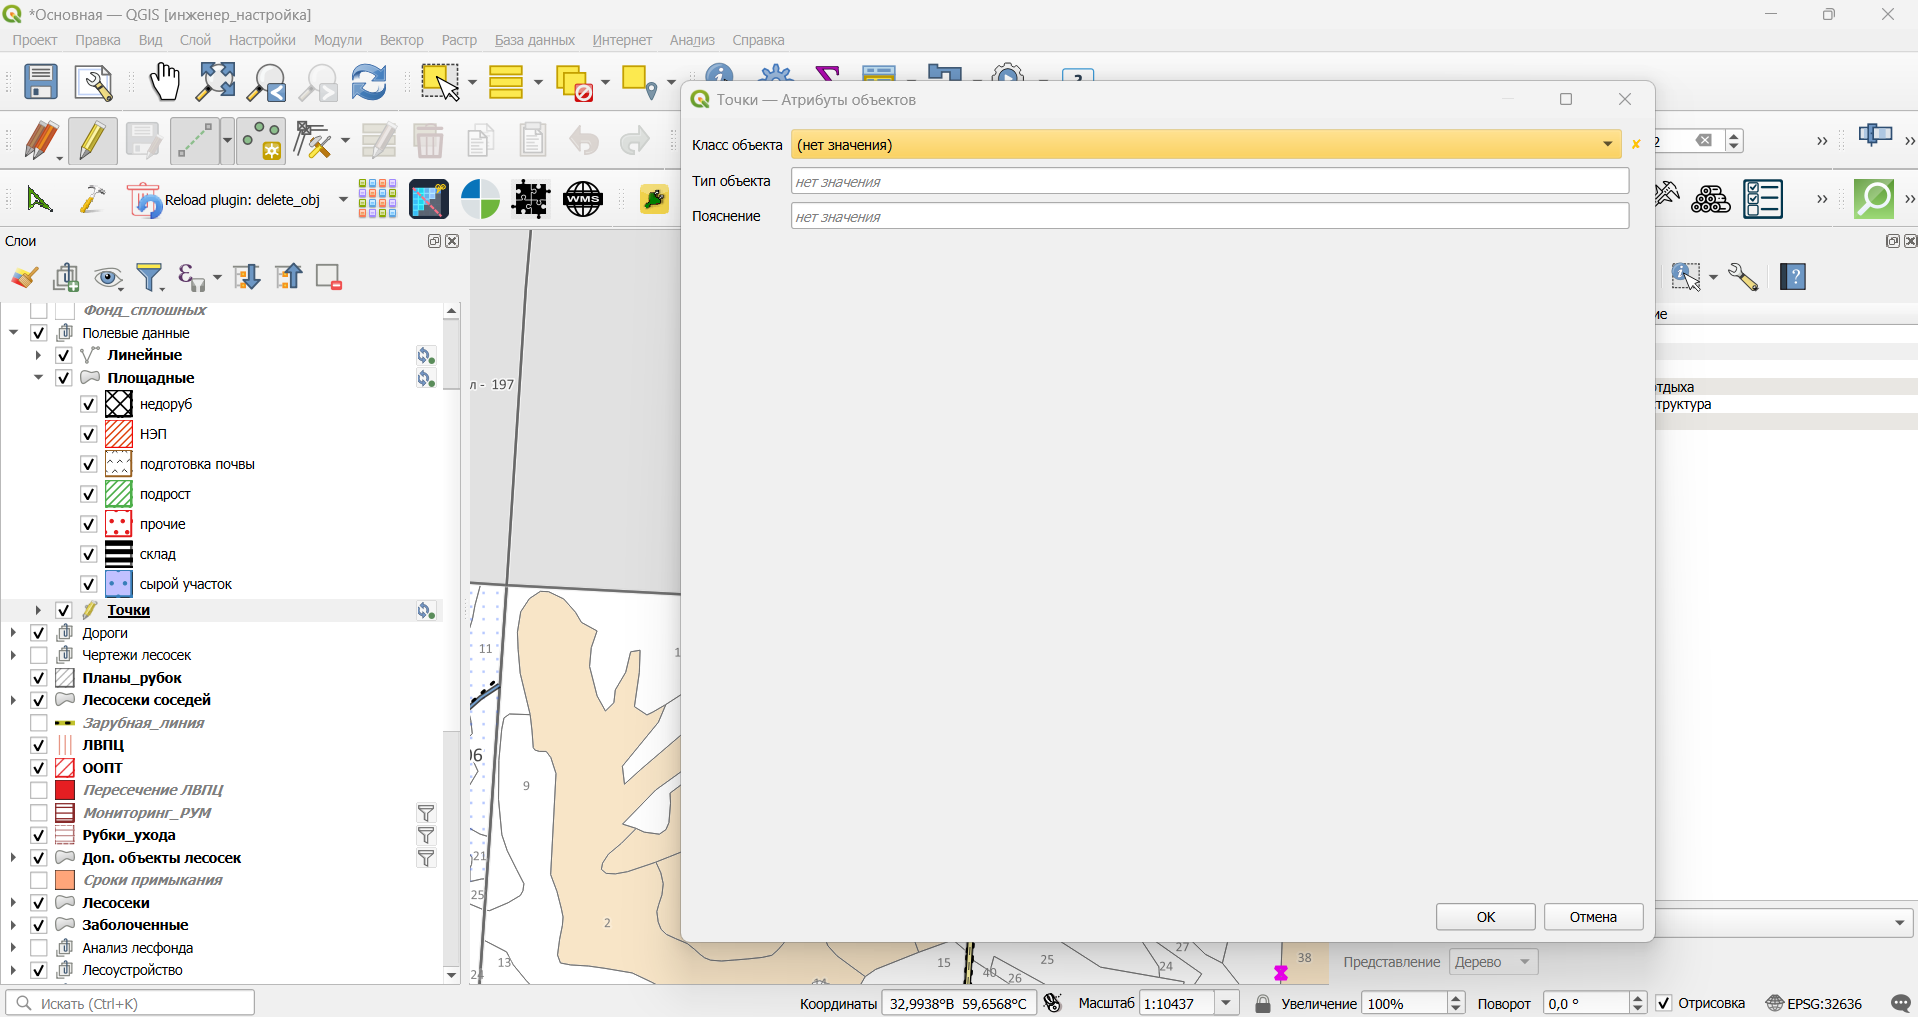The width and height of the screenshot is (1918, 1017).
Task: Click the Reload plugin: delete_obj button
Action: 227,200
